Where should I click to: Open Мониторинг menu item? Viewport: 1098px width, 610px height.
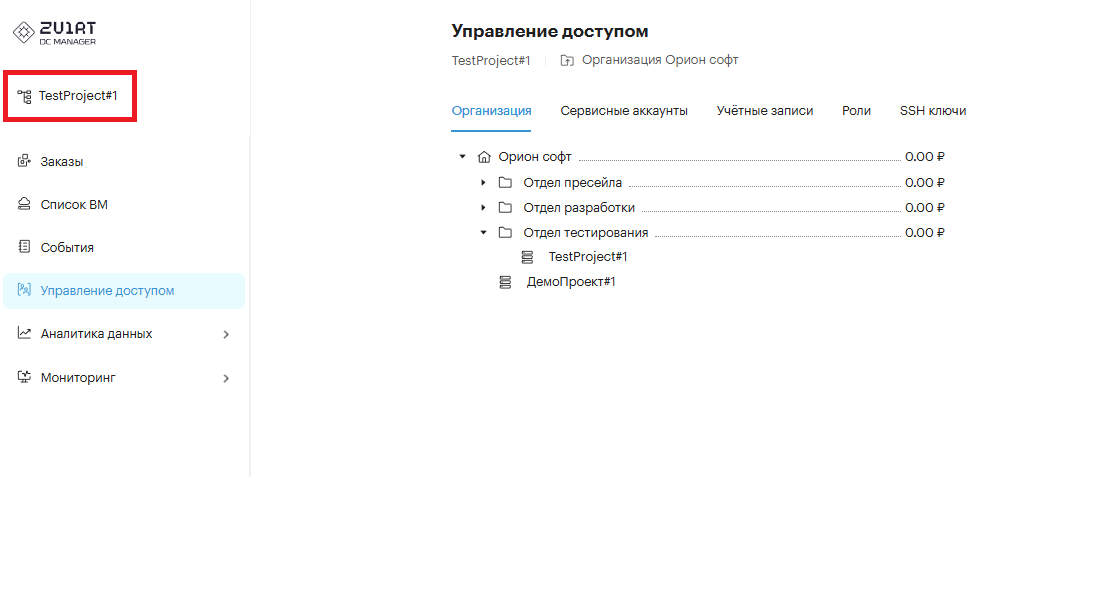click(x=78, y=378)
